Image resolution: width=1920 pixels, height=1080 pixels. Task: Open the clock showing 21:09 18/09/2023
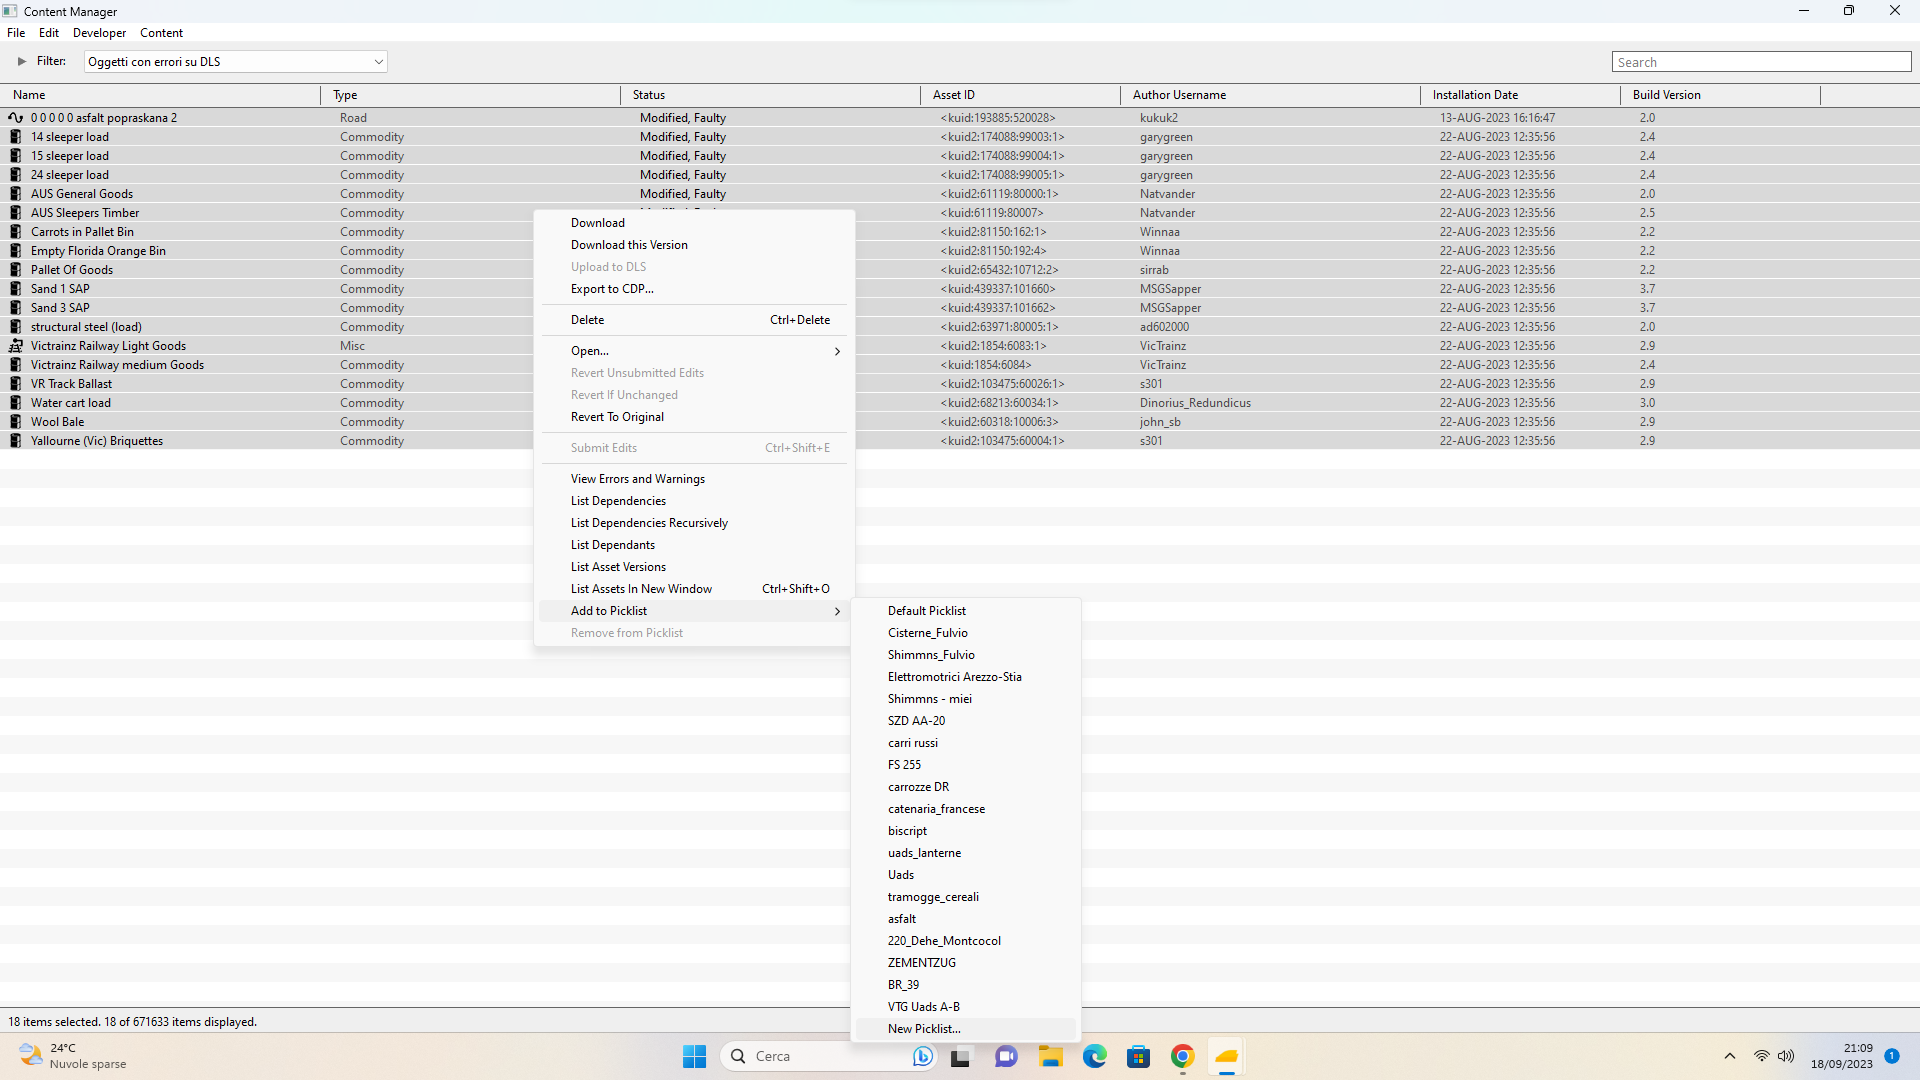[x=1841, y=1056]
